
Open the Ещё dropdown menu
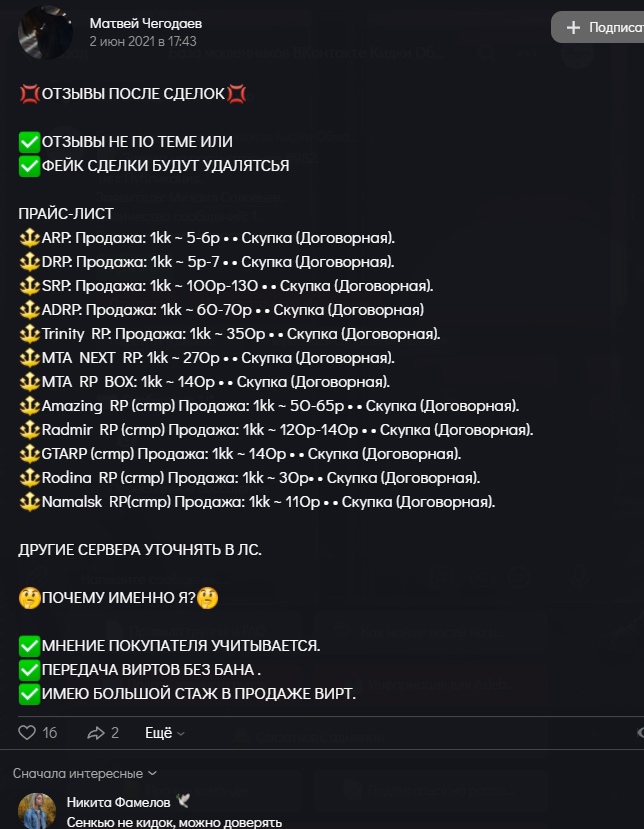164,733
